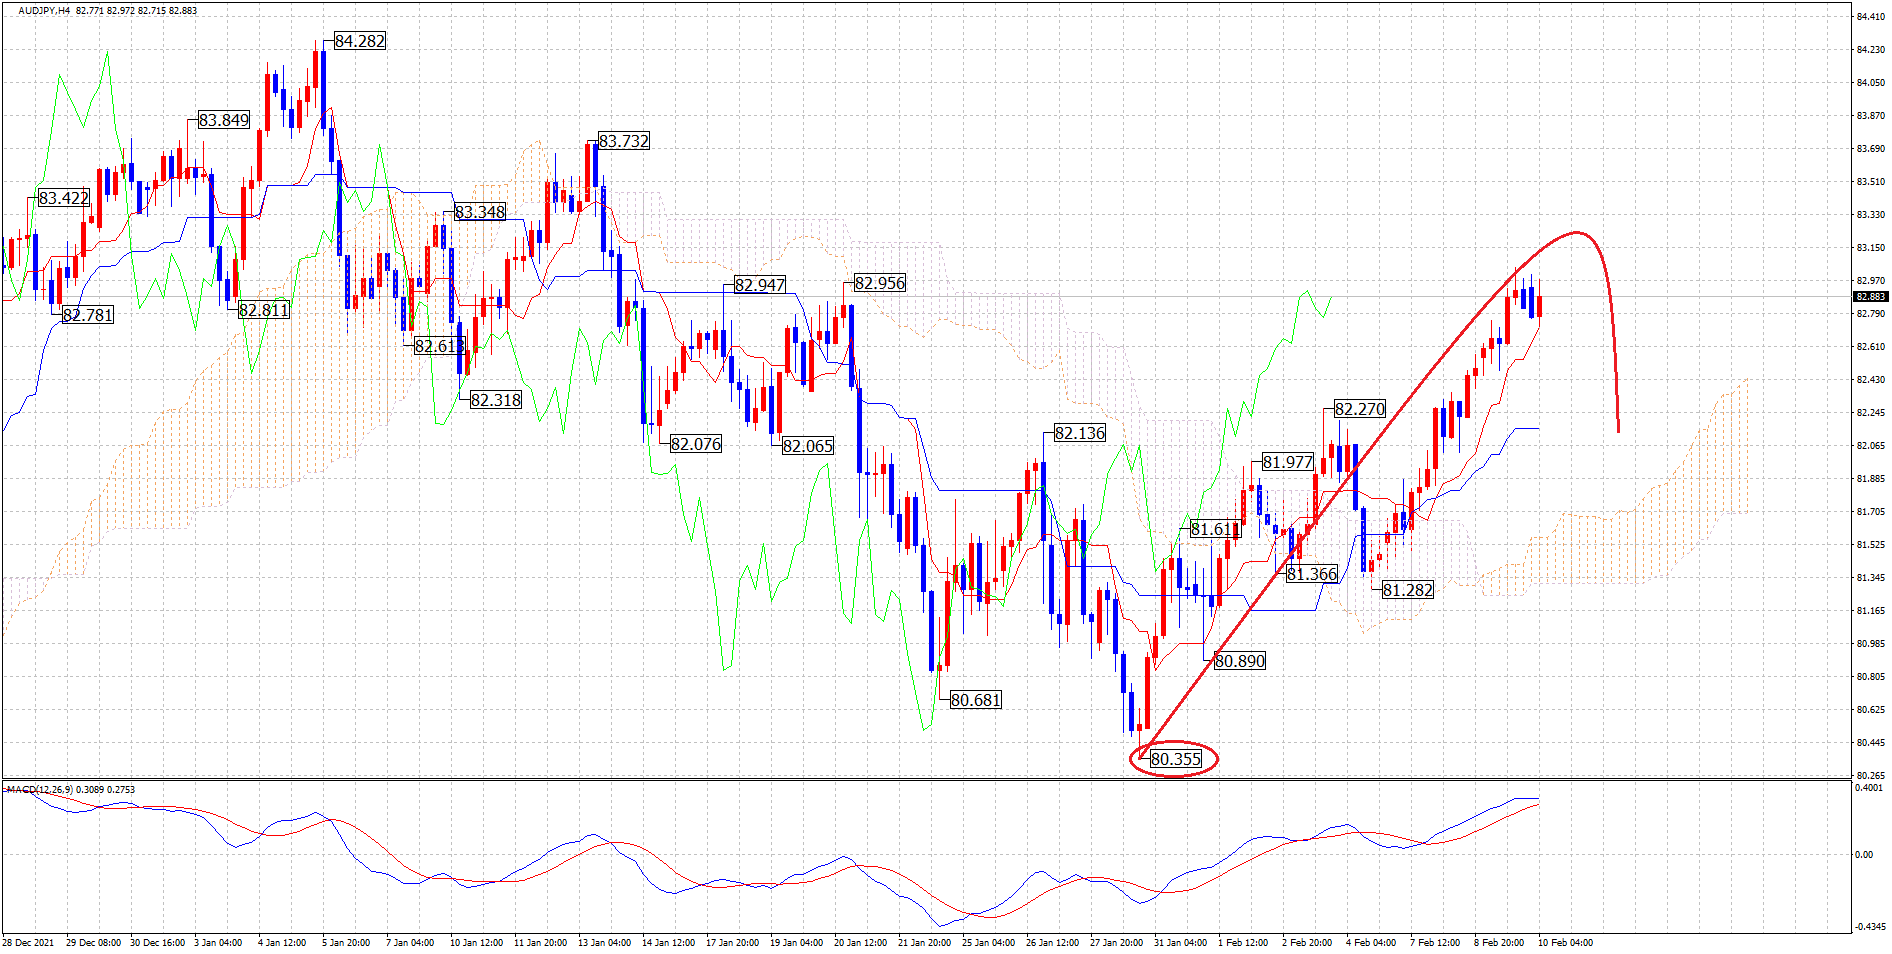Click the AUDJPY,H4 chart title label
Screen dimensions: 1892x954
44,11
